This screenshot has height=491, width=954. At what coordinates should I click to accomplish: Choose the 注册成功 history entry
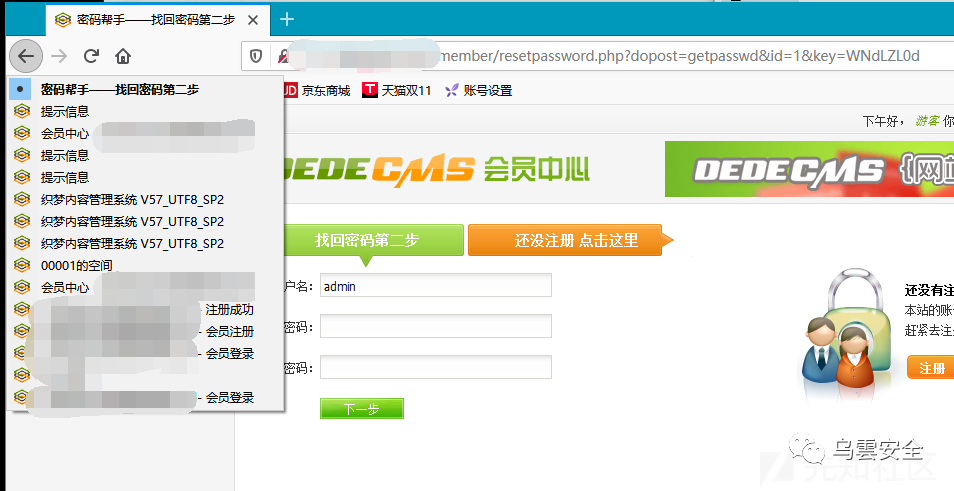pos(145,309)
